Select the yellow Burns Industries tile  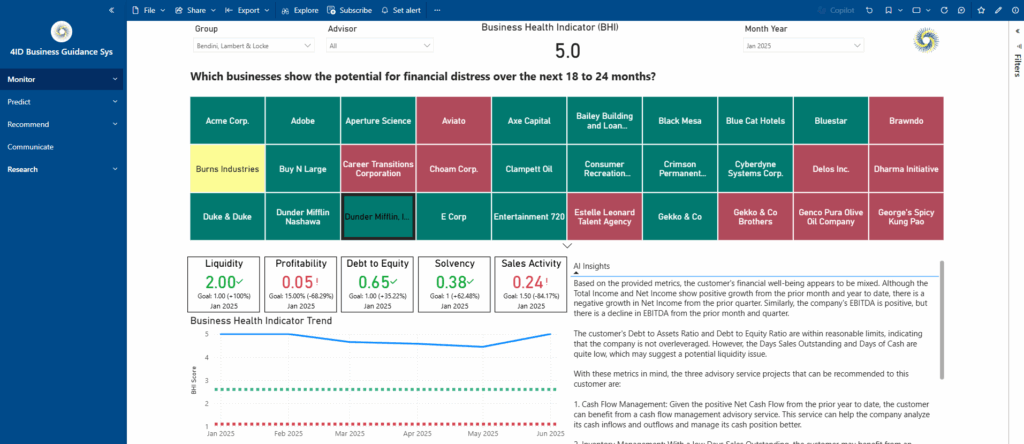[227, 168]
